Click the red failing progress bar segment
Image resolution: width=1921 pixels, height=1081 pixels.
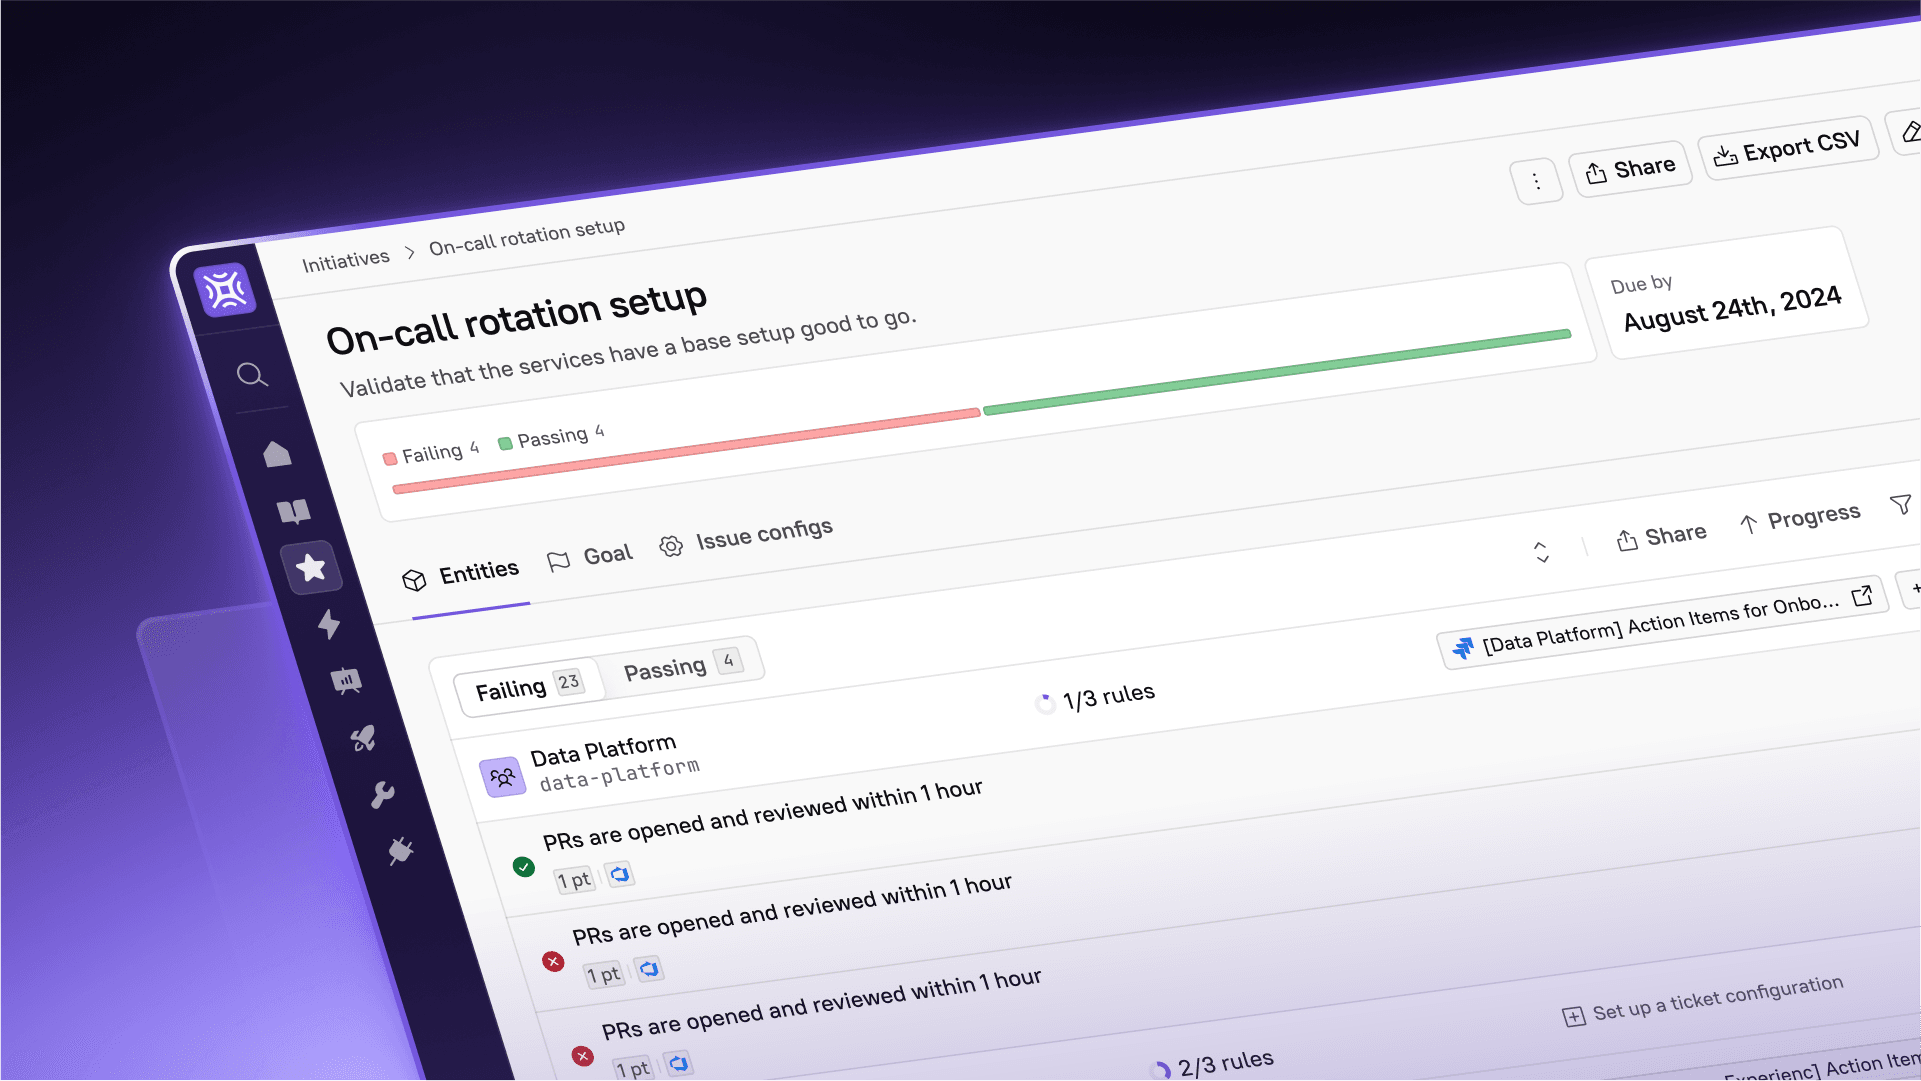tap(686, 450)
